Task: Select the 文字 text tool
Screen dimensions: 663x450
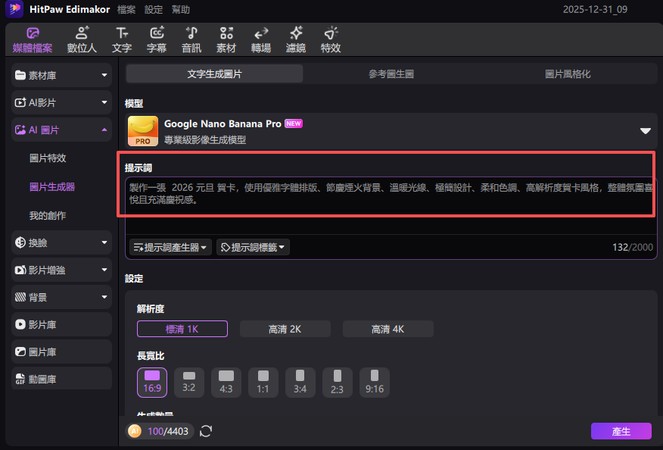Action: click(x=122, y=40)
